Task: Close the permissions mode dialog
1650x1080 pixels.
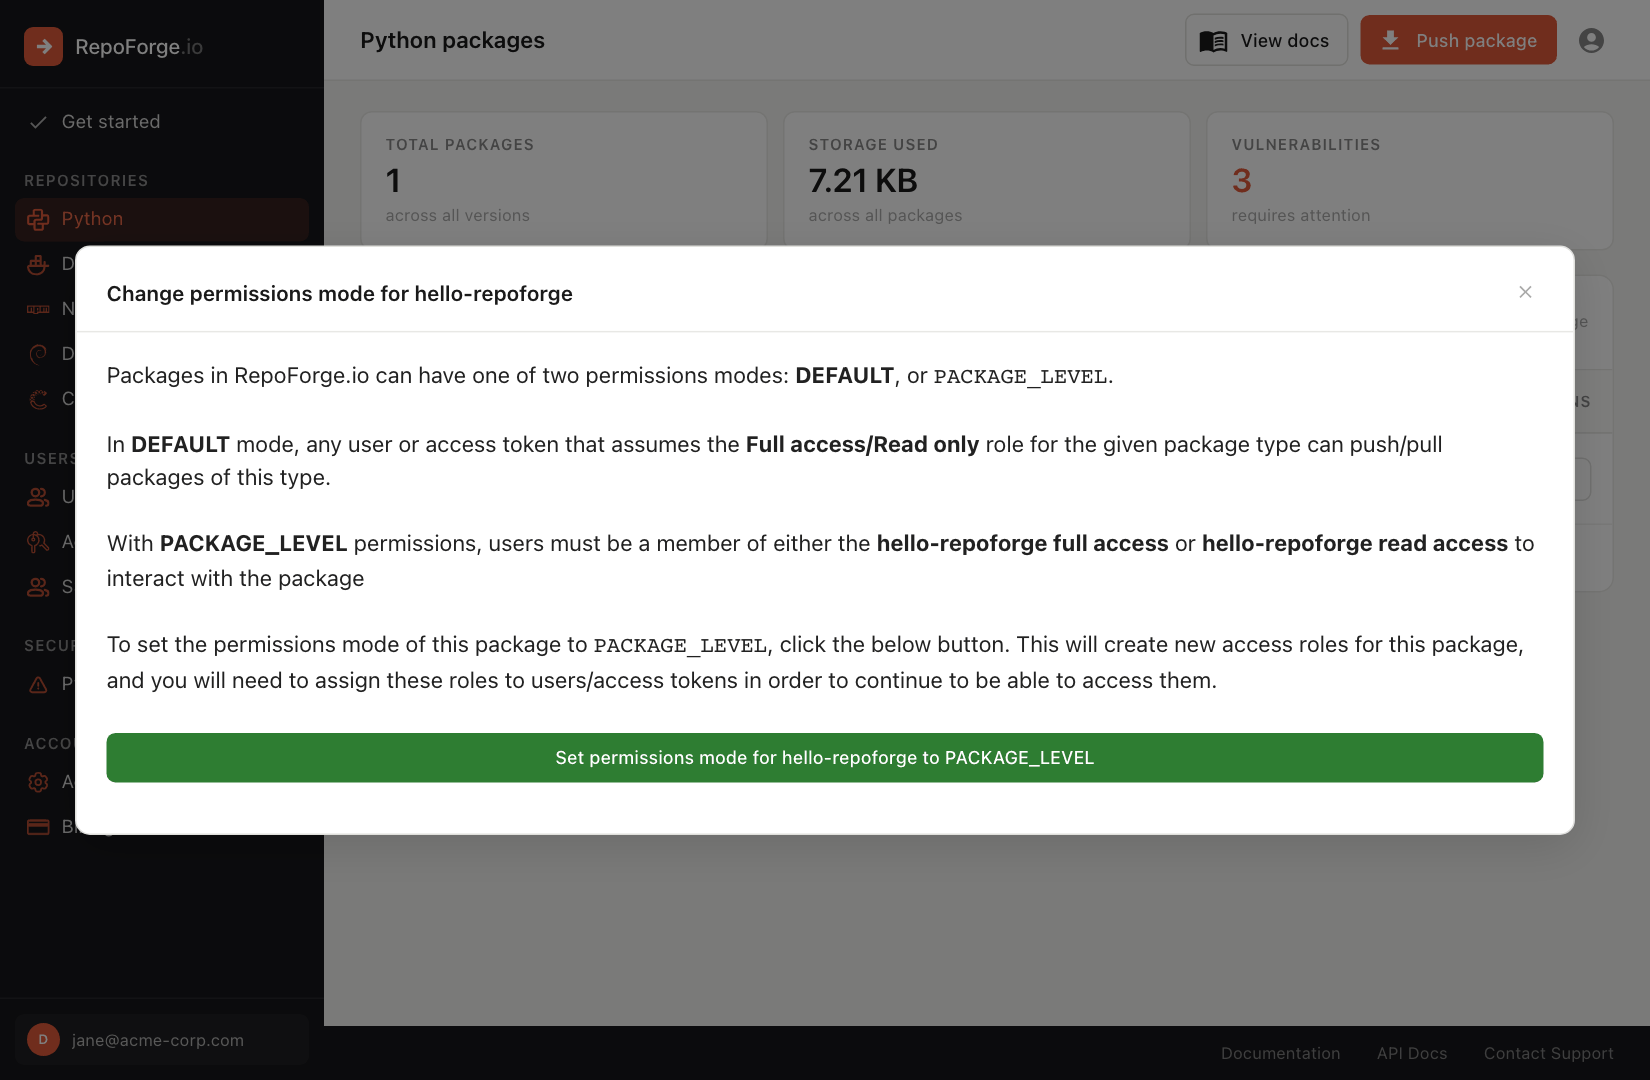Action: 1525,292
